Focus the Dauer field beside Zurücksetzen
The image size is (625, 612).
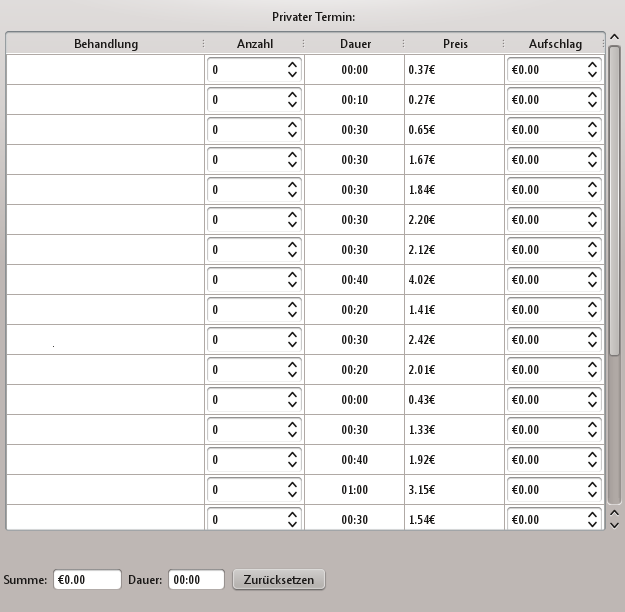(197, 579)
